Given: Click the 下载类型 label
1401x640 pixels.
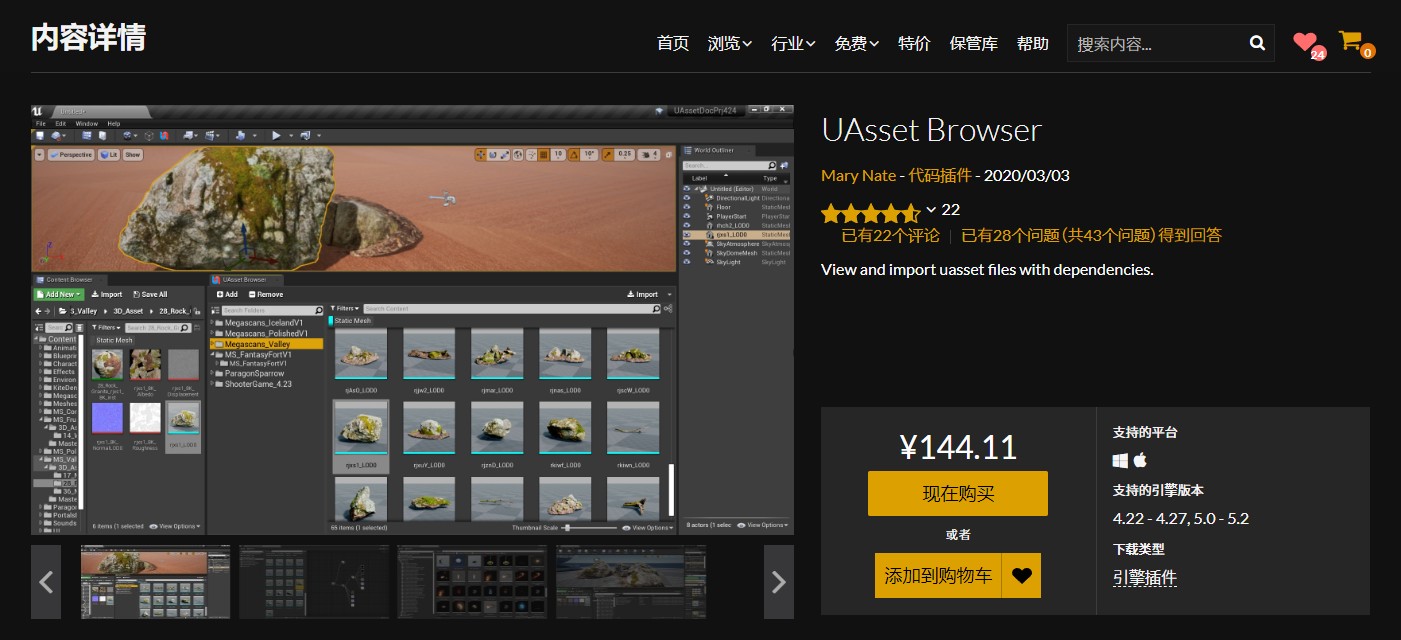Looking at the screenshot, I should click(x=1139, y=549).
